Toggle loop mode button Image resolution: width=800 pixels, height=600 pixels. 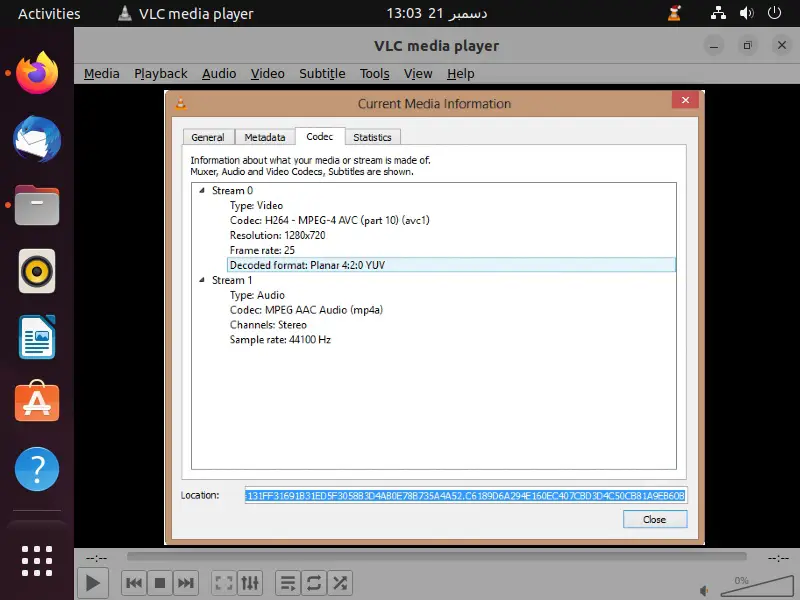(314, 583)
